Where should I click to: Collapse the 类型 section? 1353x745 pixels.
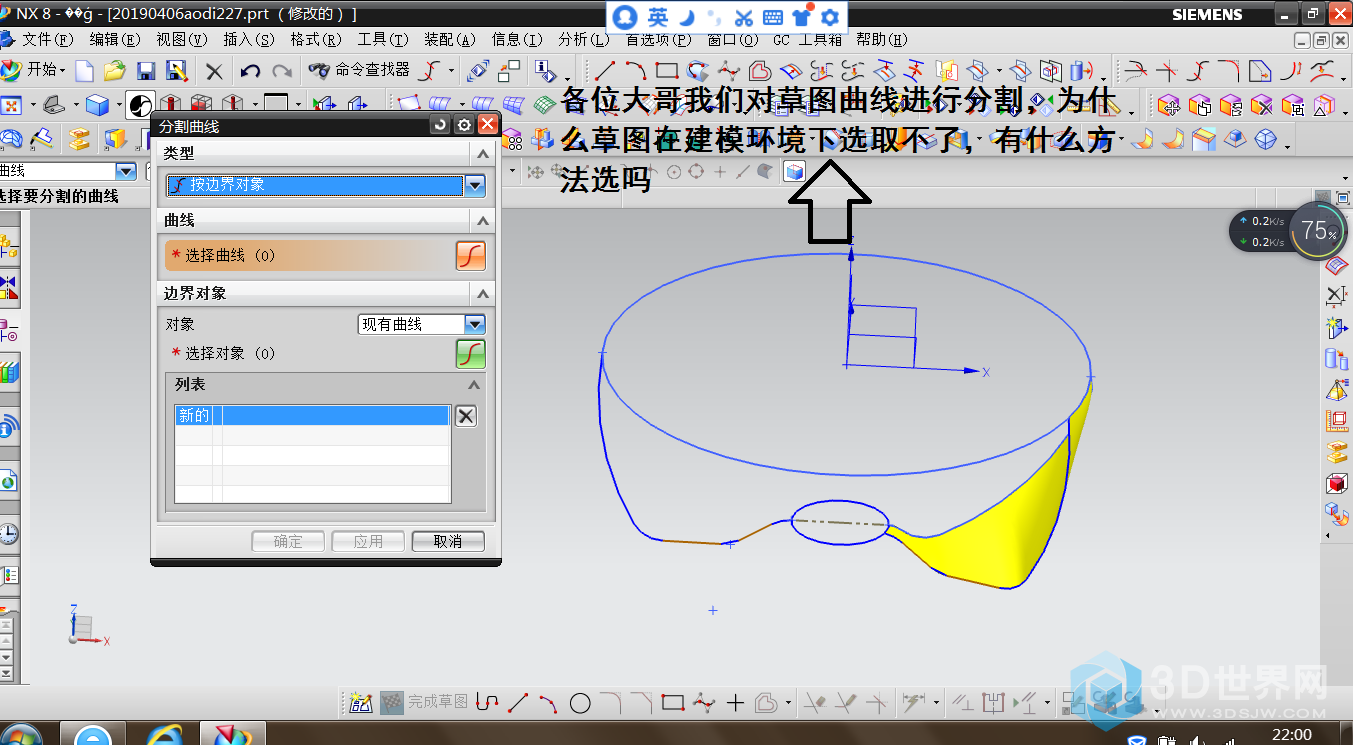[483, 153]
